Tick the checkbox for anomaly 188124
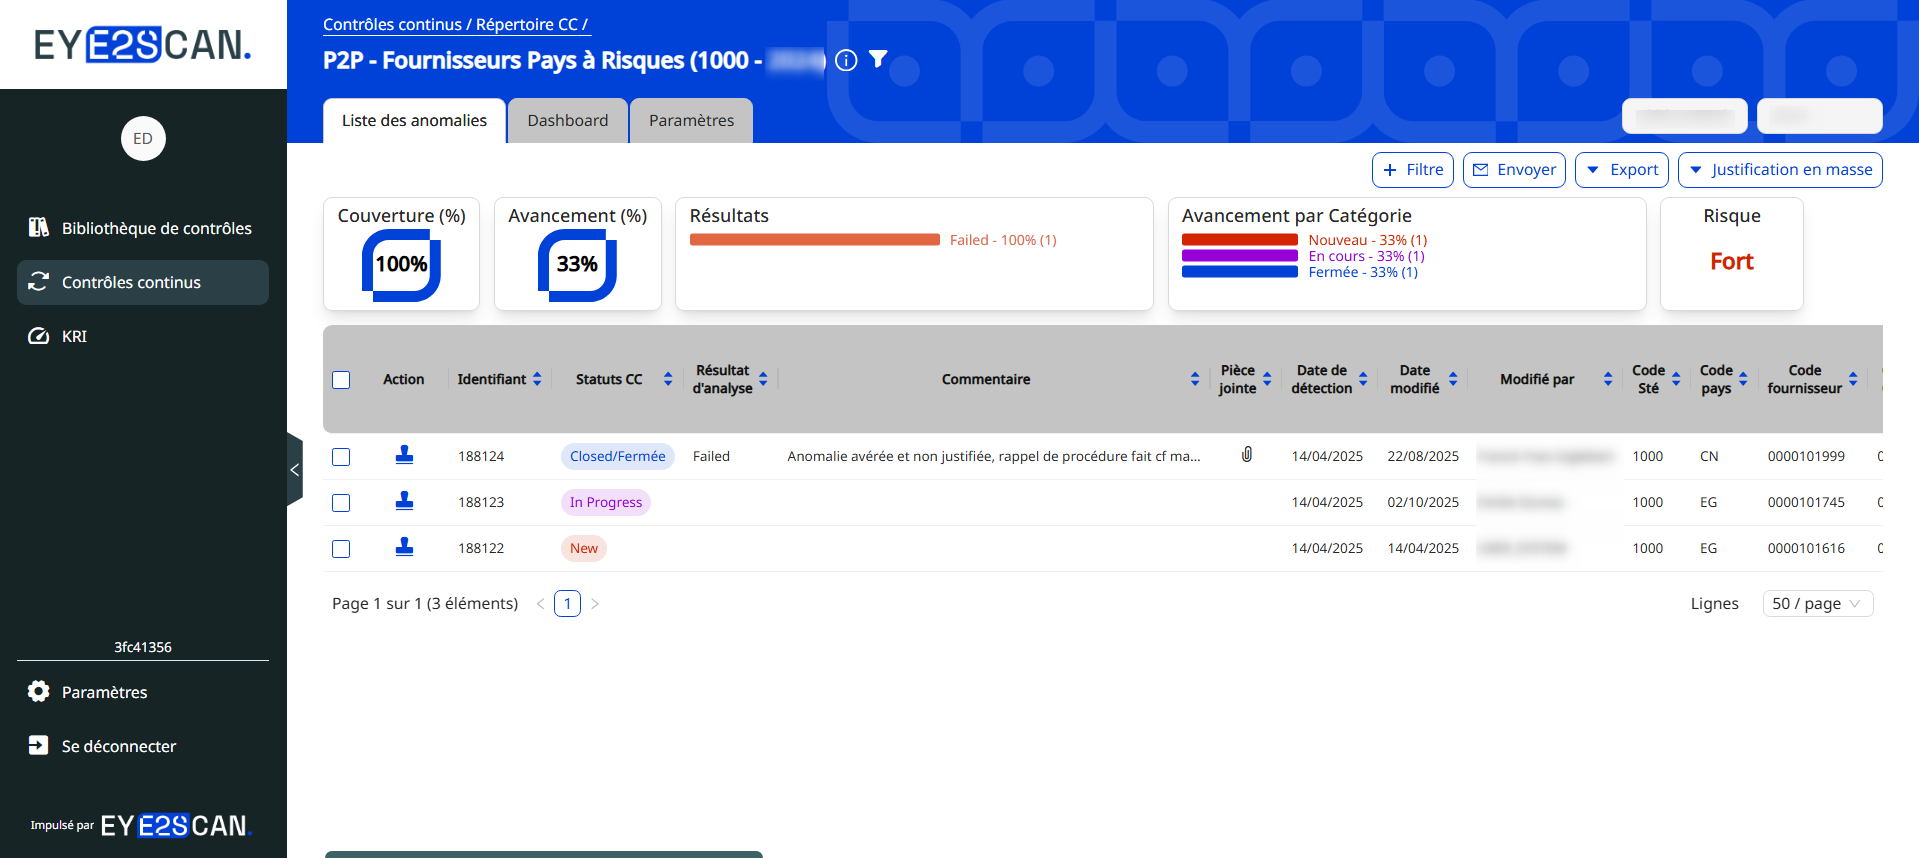The height and width of the screenshot is (858, 1919). click(x=341, y=457)
